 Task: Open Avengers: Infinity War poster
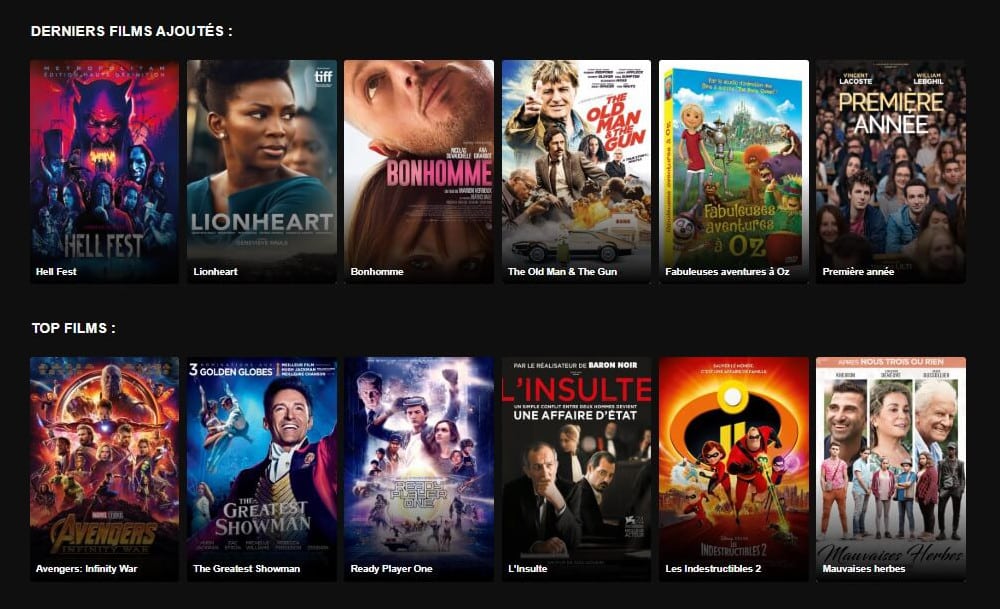[x=105, y=469]
